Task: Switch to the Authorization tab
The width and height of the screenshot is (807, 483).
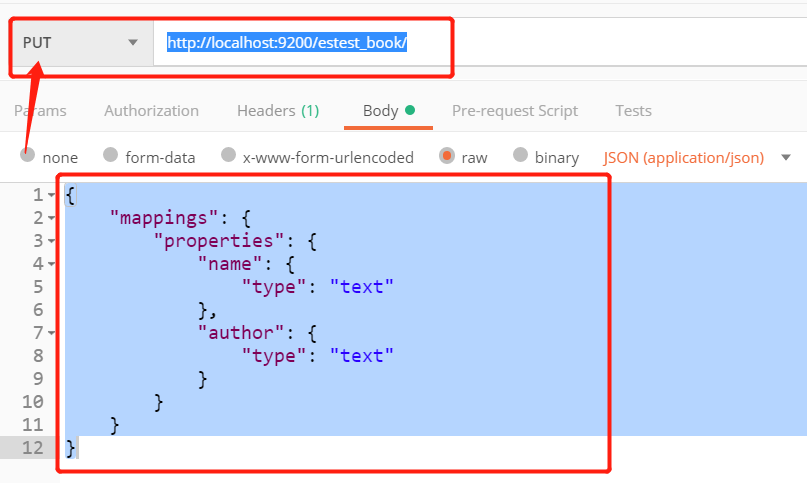Action: click(x=151, y=111)
